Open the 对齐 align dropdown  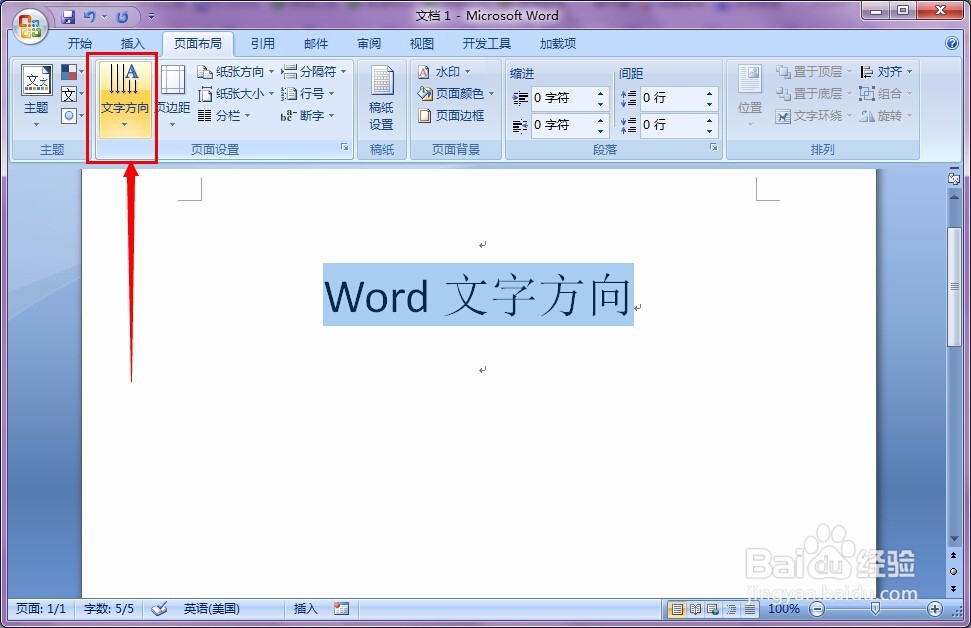coord(886,72)
